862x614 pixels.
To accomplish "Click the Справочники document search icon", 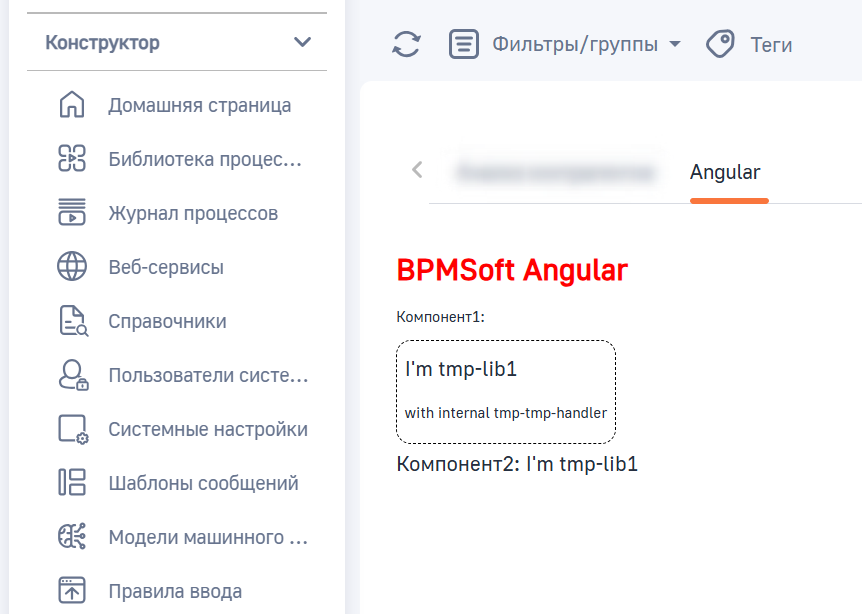I will pos(72,321).
